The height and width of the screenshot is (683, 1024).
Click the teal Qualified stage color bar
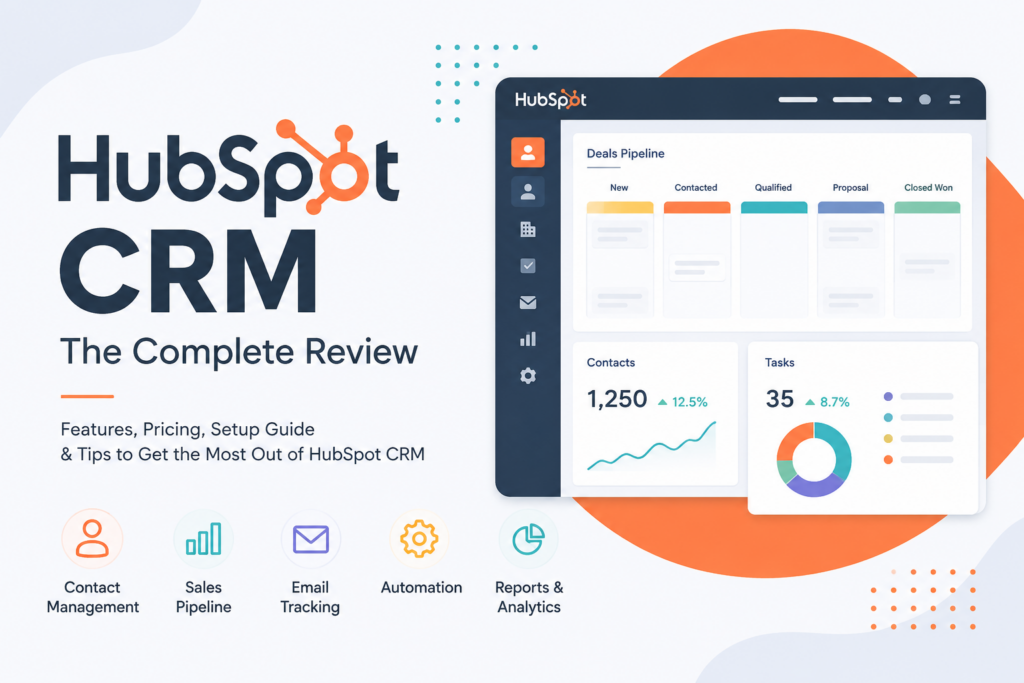tap(774, 208)
